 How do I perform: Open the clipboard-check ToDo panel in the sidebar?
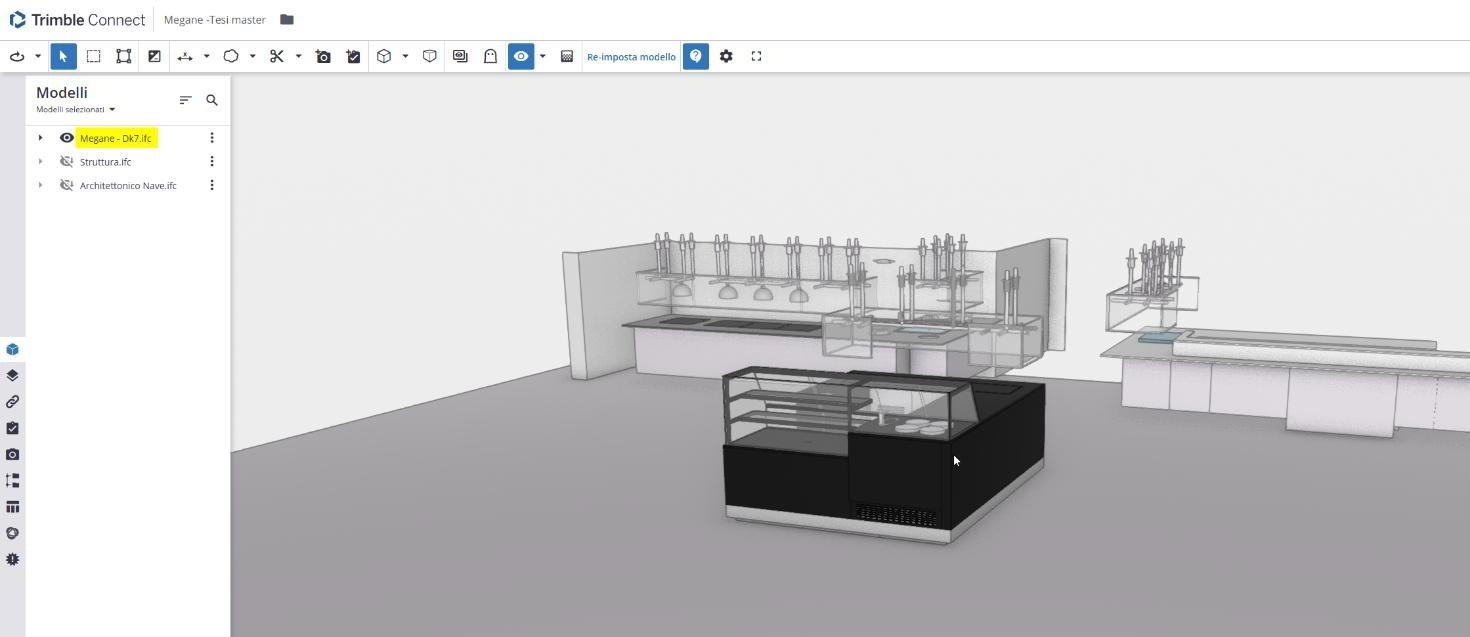[12, 428]
